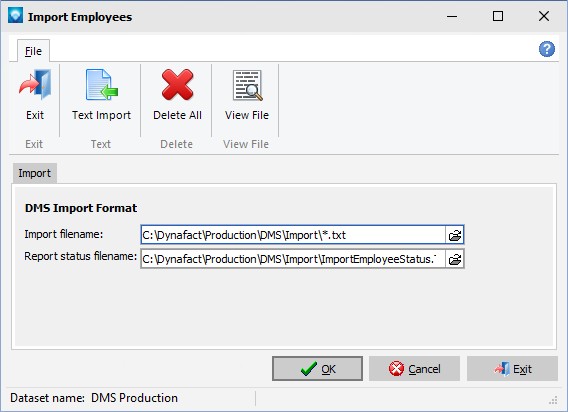
Task: Select the File ribbon tab
Action: [33, 51]
